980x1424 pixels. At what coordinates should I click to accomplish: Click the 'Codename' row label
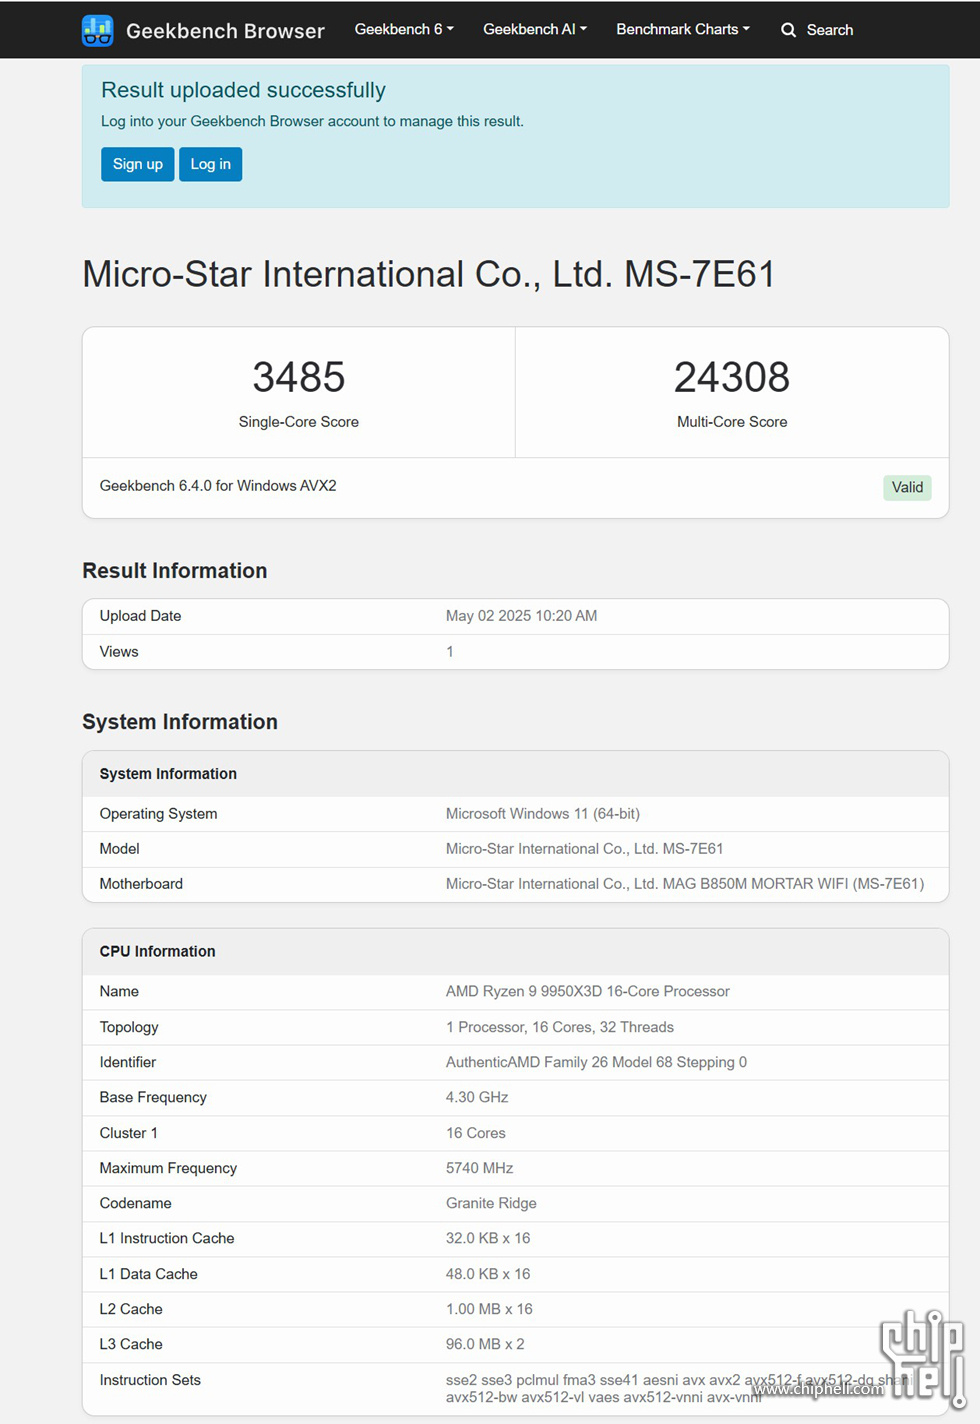pos(135,1203)
